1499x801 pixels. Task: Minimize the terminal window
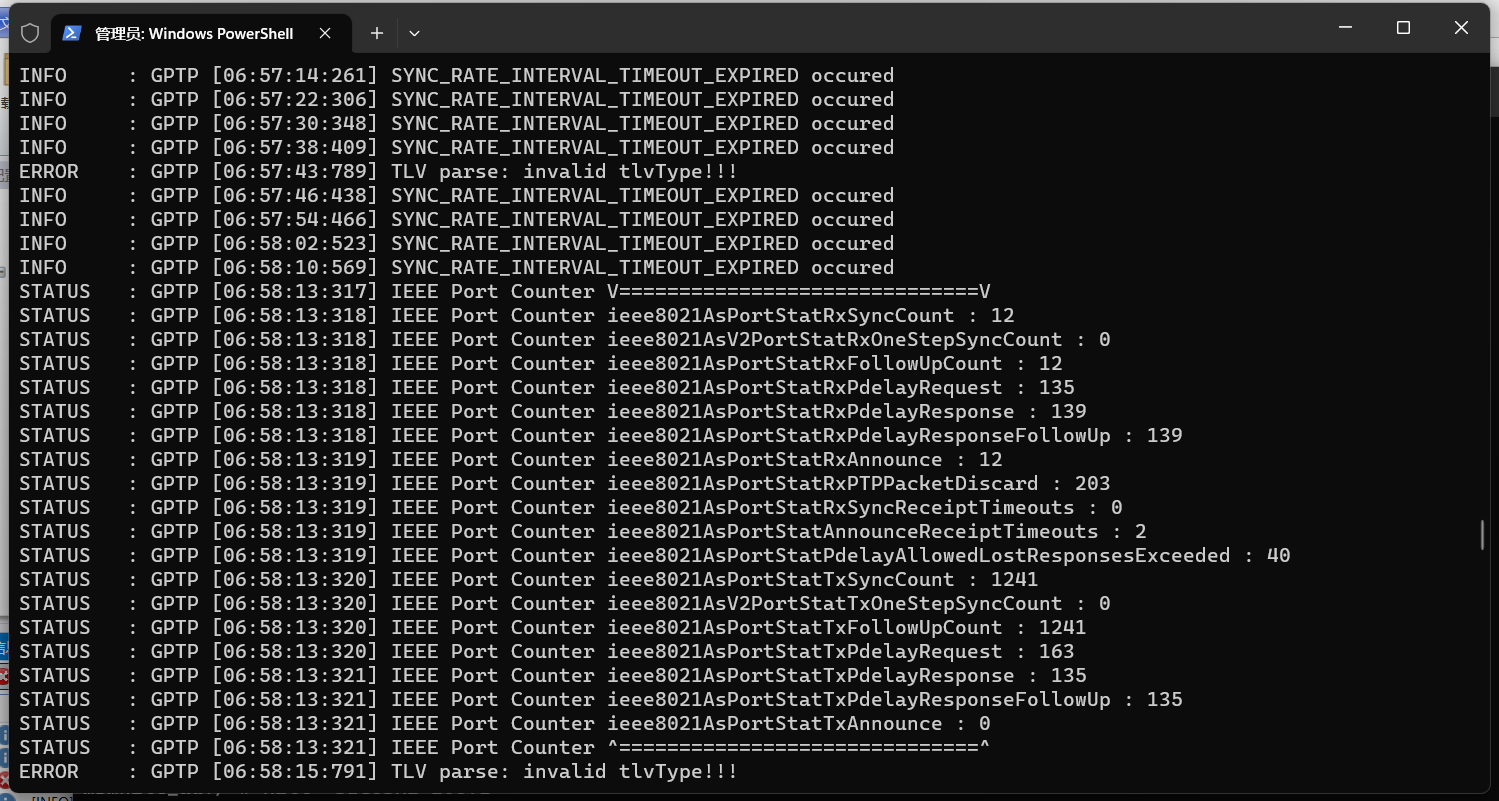click(x=1345, y=28)
